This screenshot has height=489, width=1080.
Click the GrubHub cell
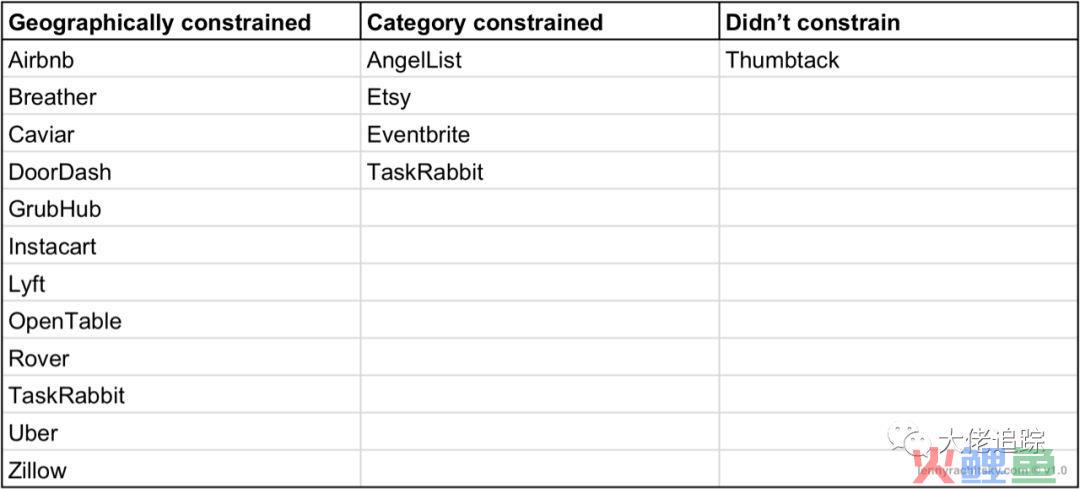(181, 208)
